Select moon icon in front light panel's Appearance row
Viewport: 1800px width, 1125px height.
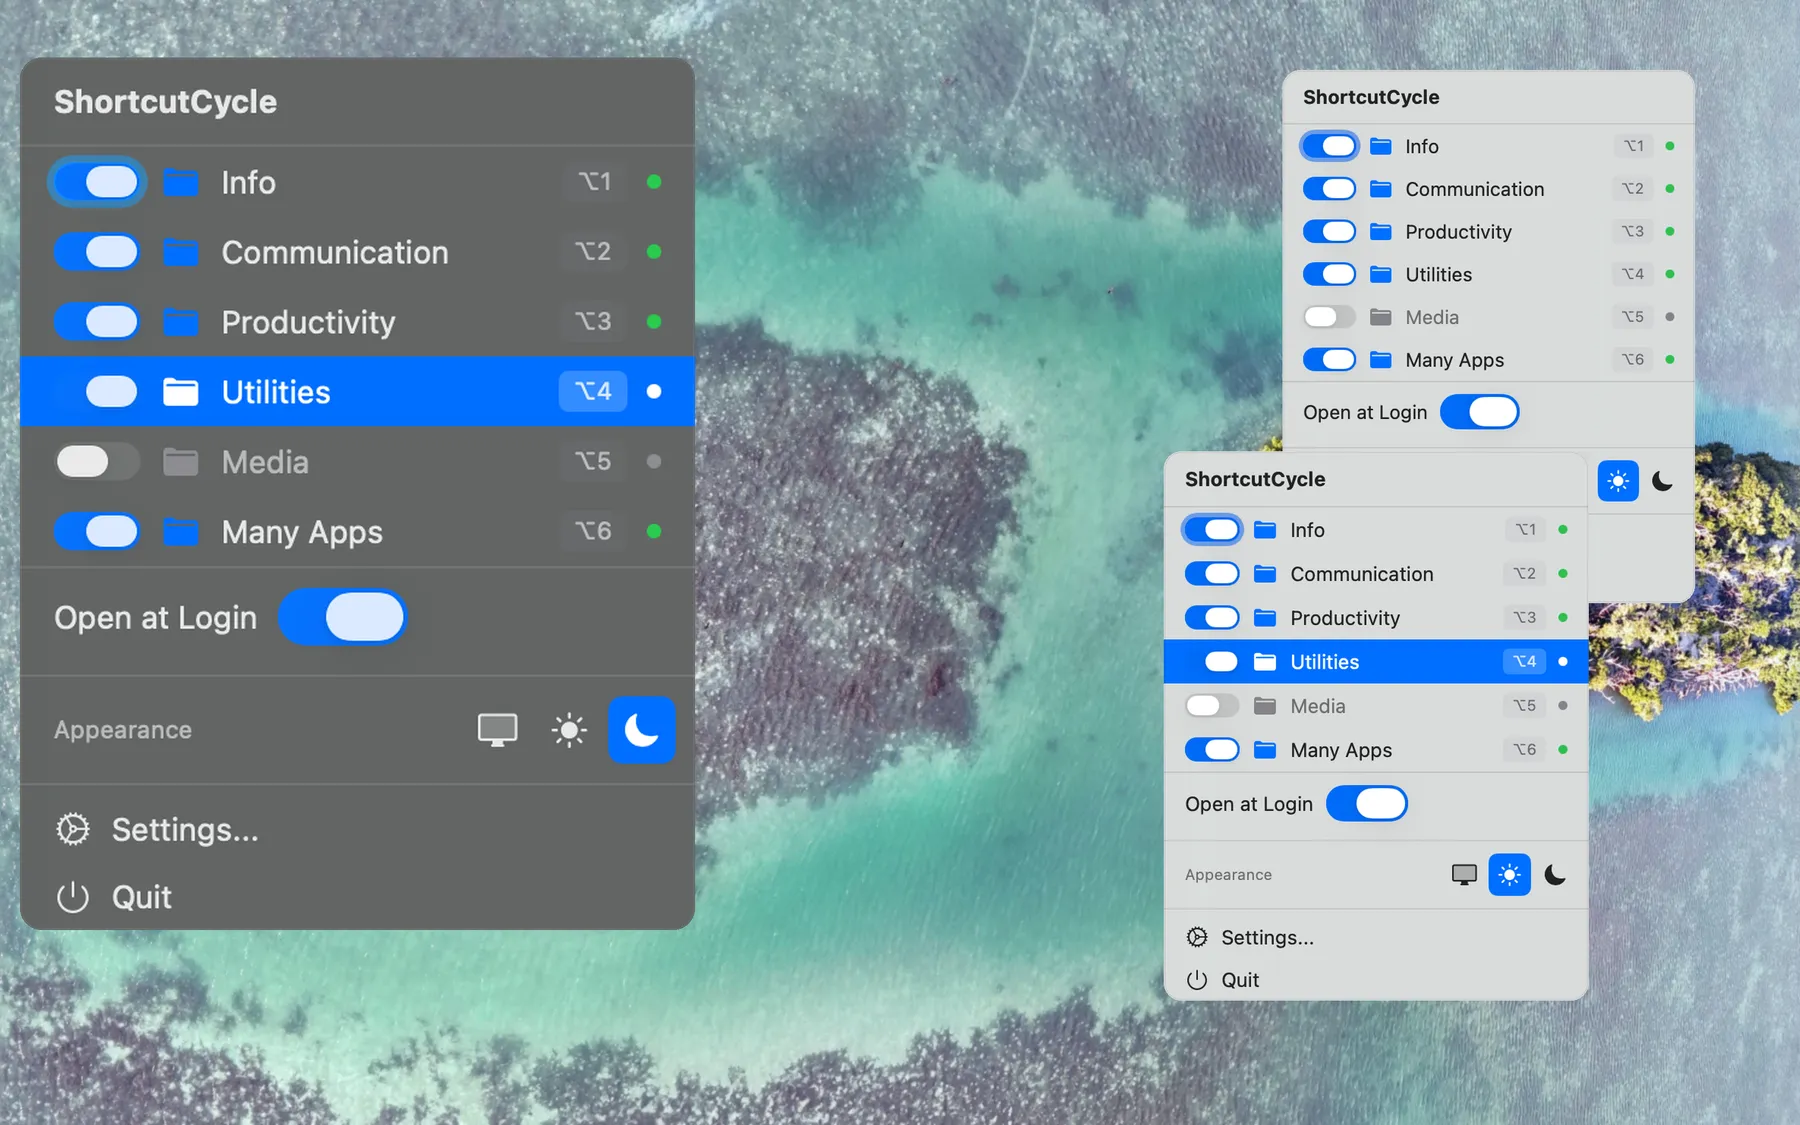coord(1555,875)
